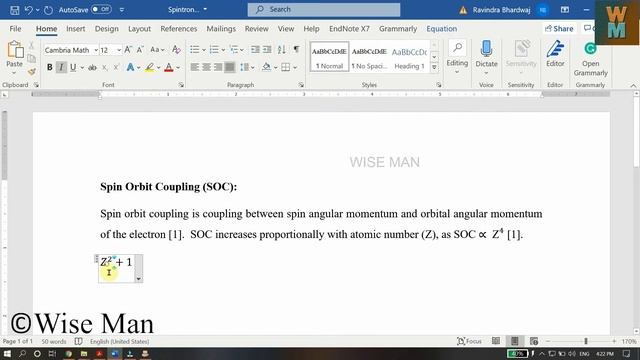Toggle bold formatting
640x360 pixels.
tap(49, 67)
